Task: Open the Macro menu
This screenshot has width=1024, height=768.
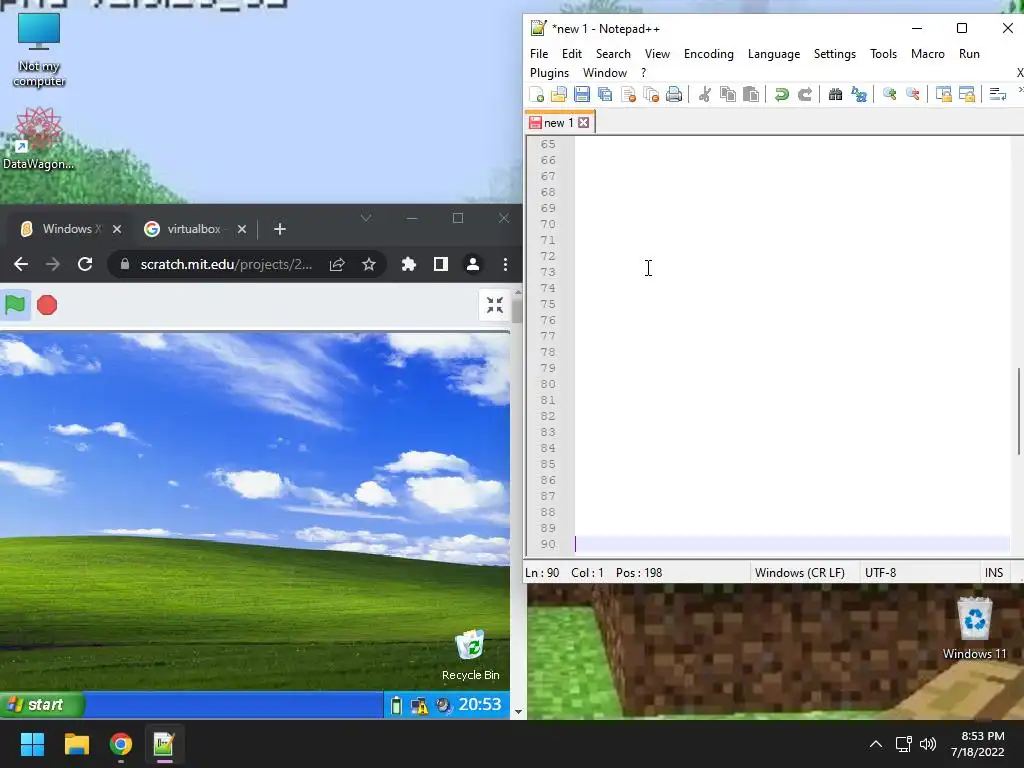Action: coord(927,54)
